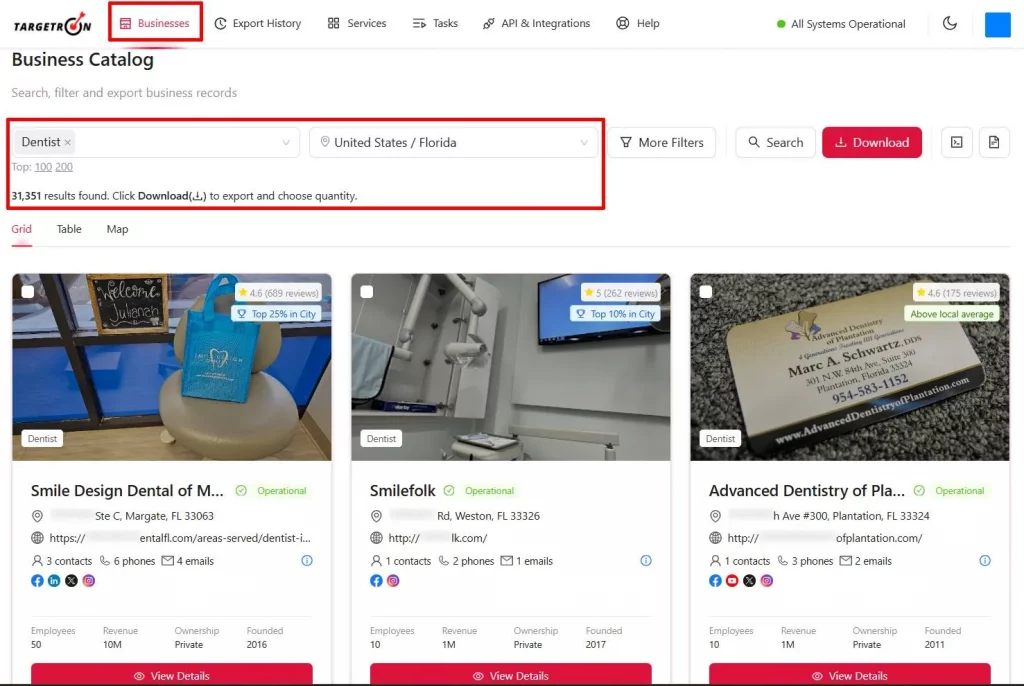The height and width of the screenshot is (686, 1024).
Task: Open More Filters panel
Action: [662, 142]
